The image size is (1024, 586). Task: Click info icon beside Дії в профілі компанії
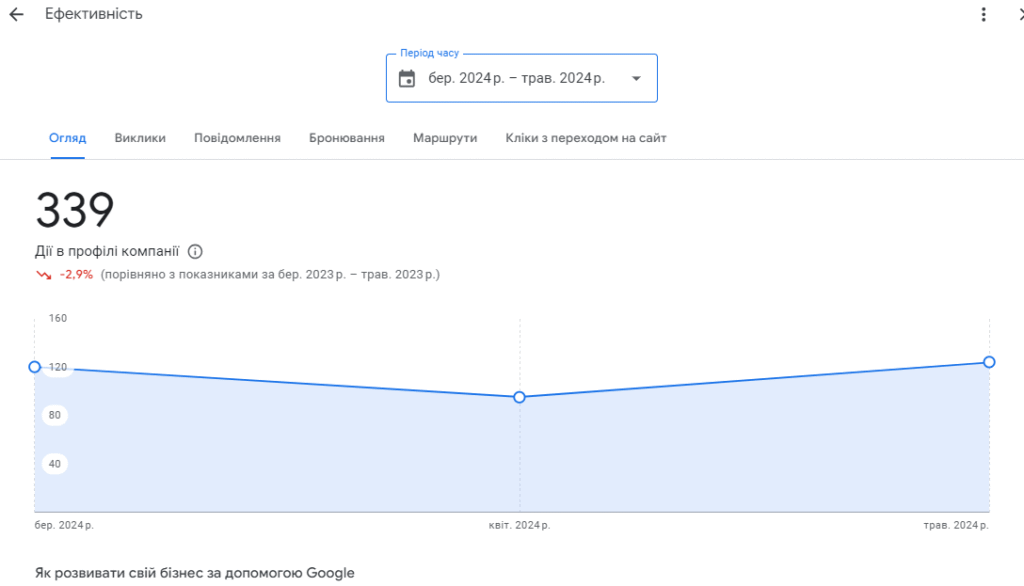[195, 252]
